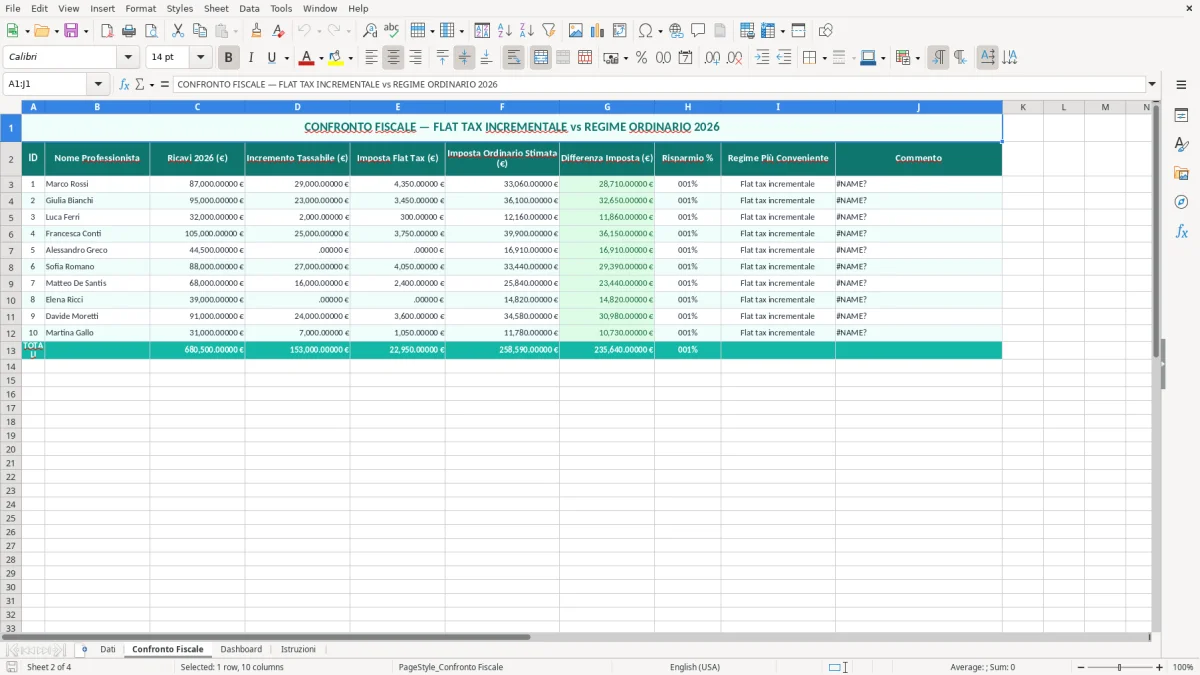Open the sidebar Properties deck
Image resolution: width=1200 pixels, height=675 pixels.
[x=1181, y=116]
